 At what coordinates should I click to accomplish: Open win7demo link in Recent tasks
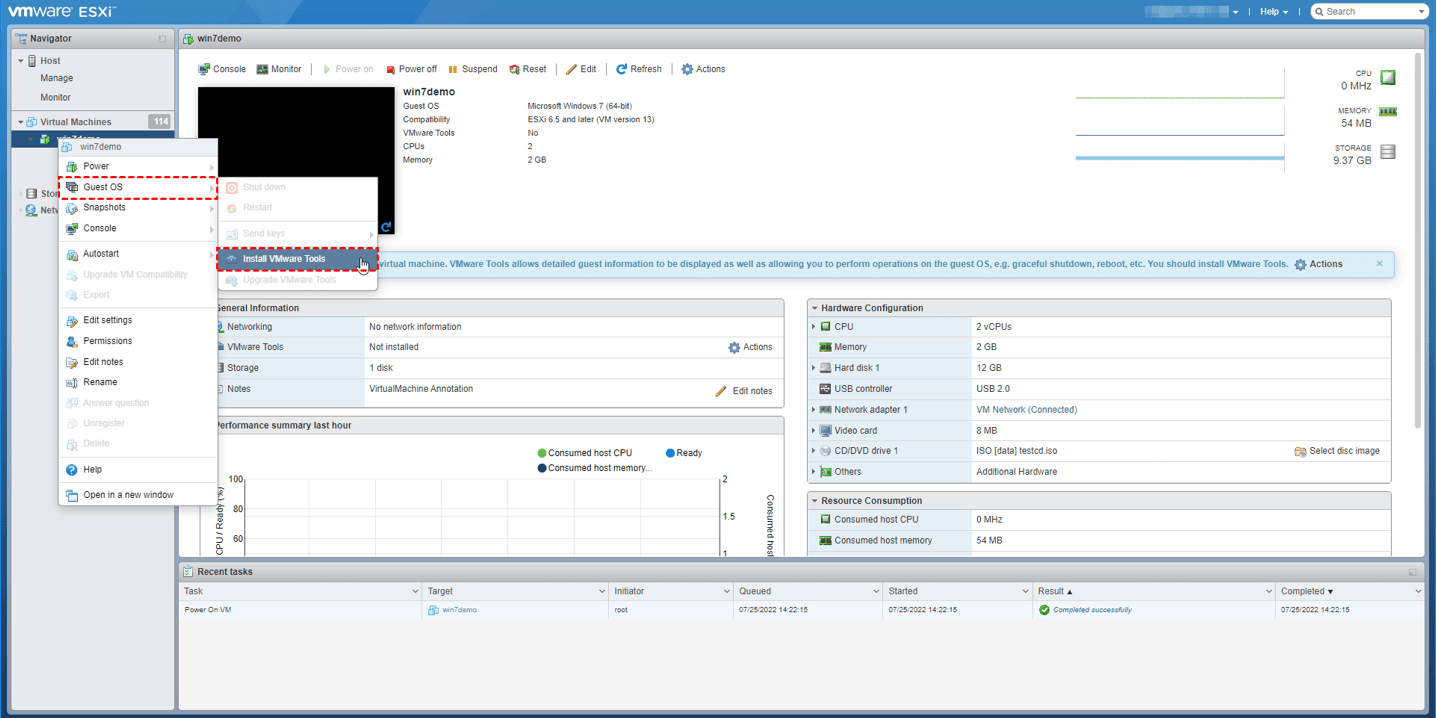[459, 610]
